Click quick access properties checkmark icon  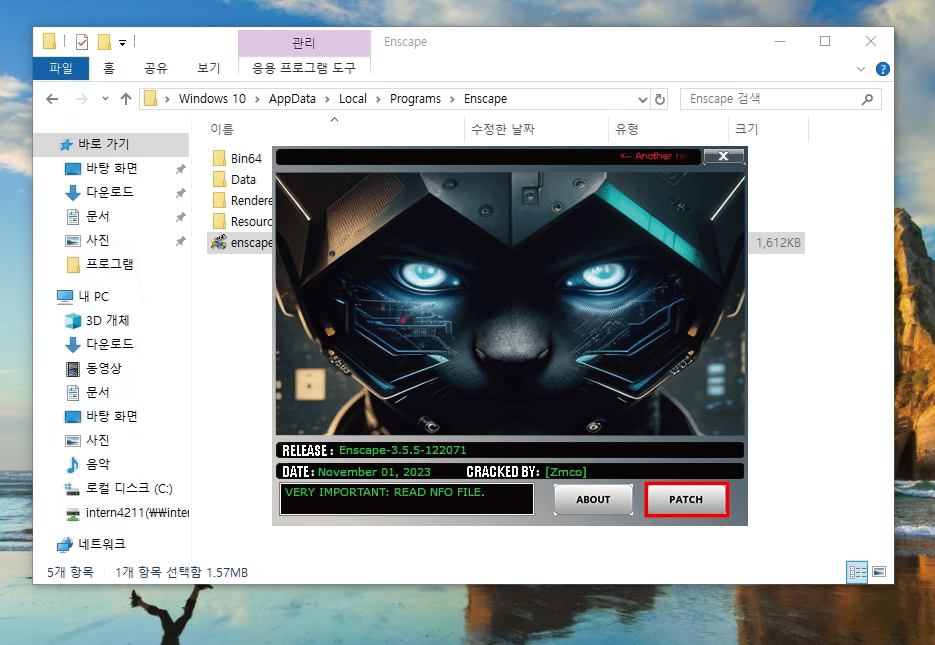tap(82, 42)
